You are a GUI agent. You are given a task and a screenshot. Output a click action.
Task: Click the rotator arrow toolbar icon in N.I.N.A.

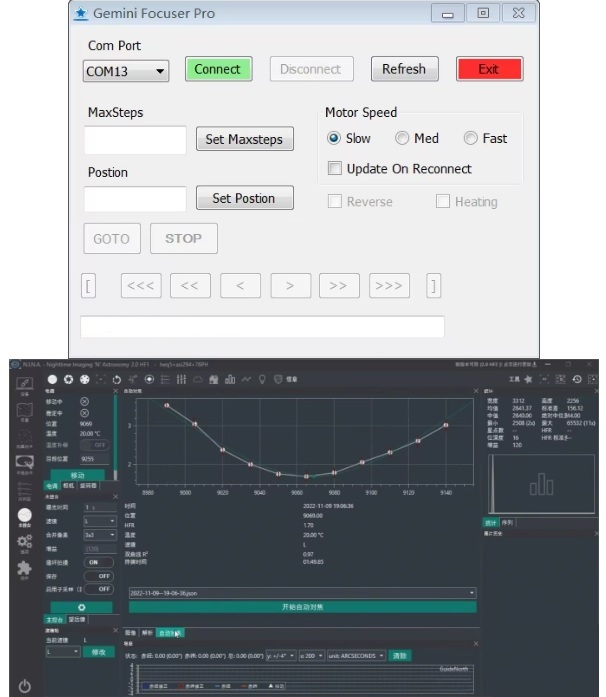pyautogui.click(x=117, y=379)
